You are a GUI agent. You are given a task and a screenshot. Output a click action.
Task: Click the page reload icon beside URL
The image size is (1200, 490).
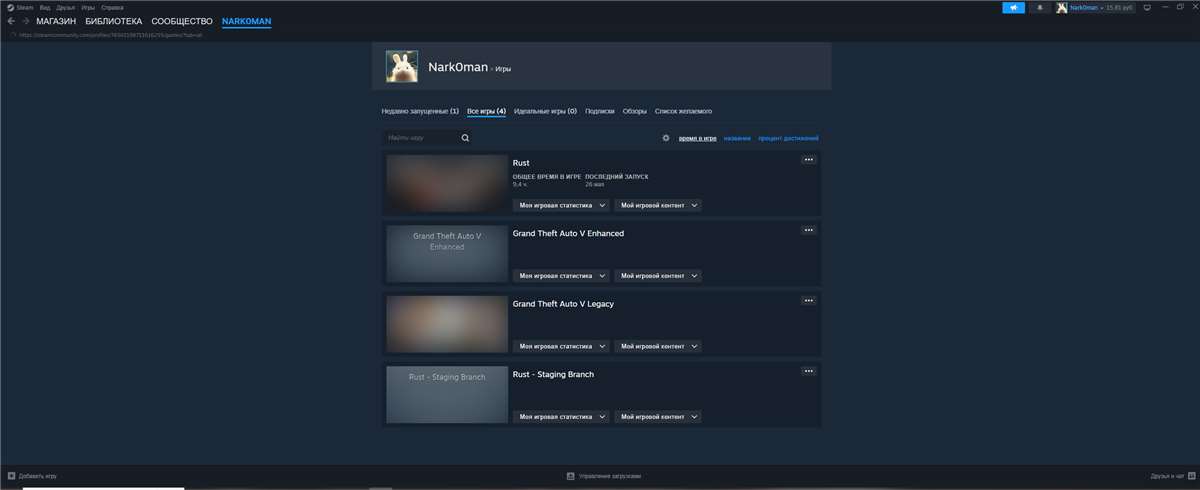click(13, 34)
